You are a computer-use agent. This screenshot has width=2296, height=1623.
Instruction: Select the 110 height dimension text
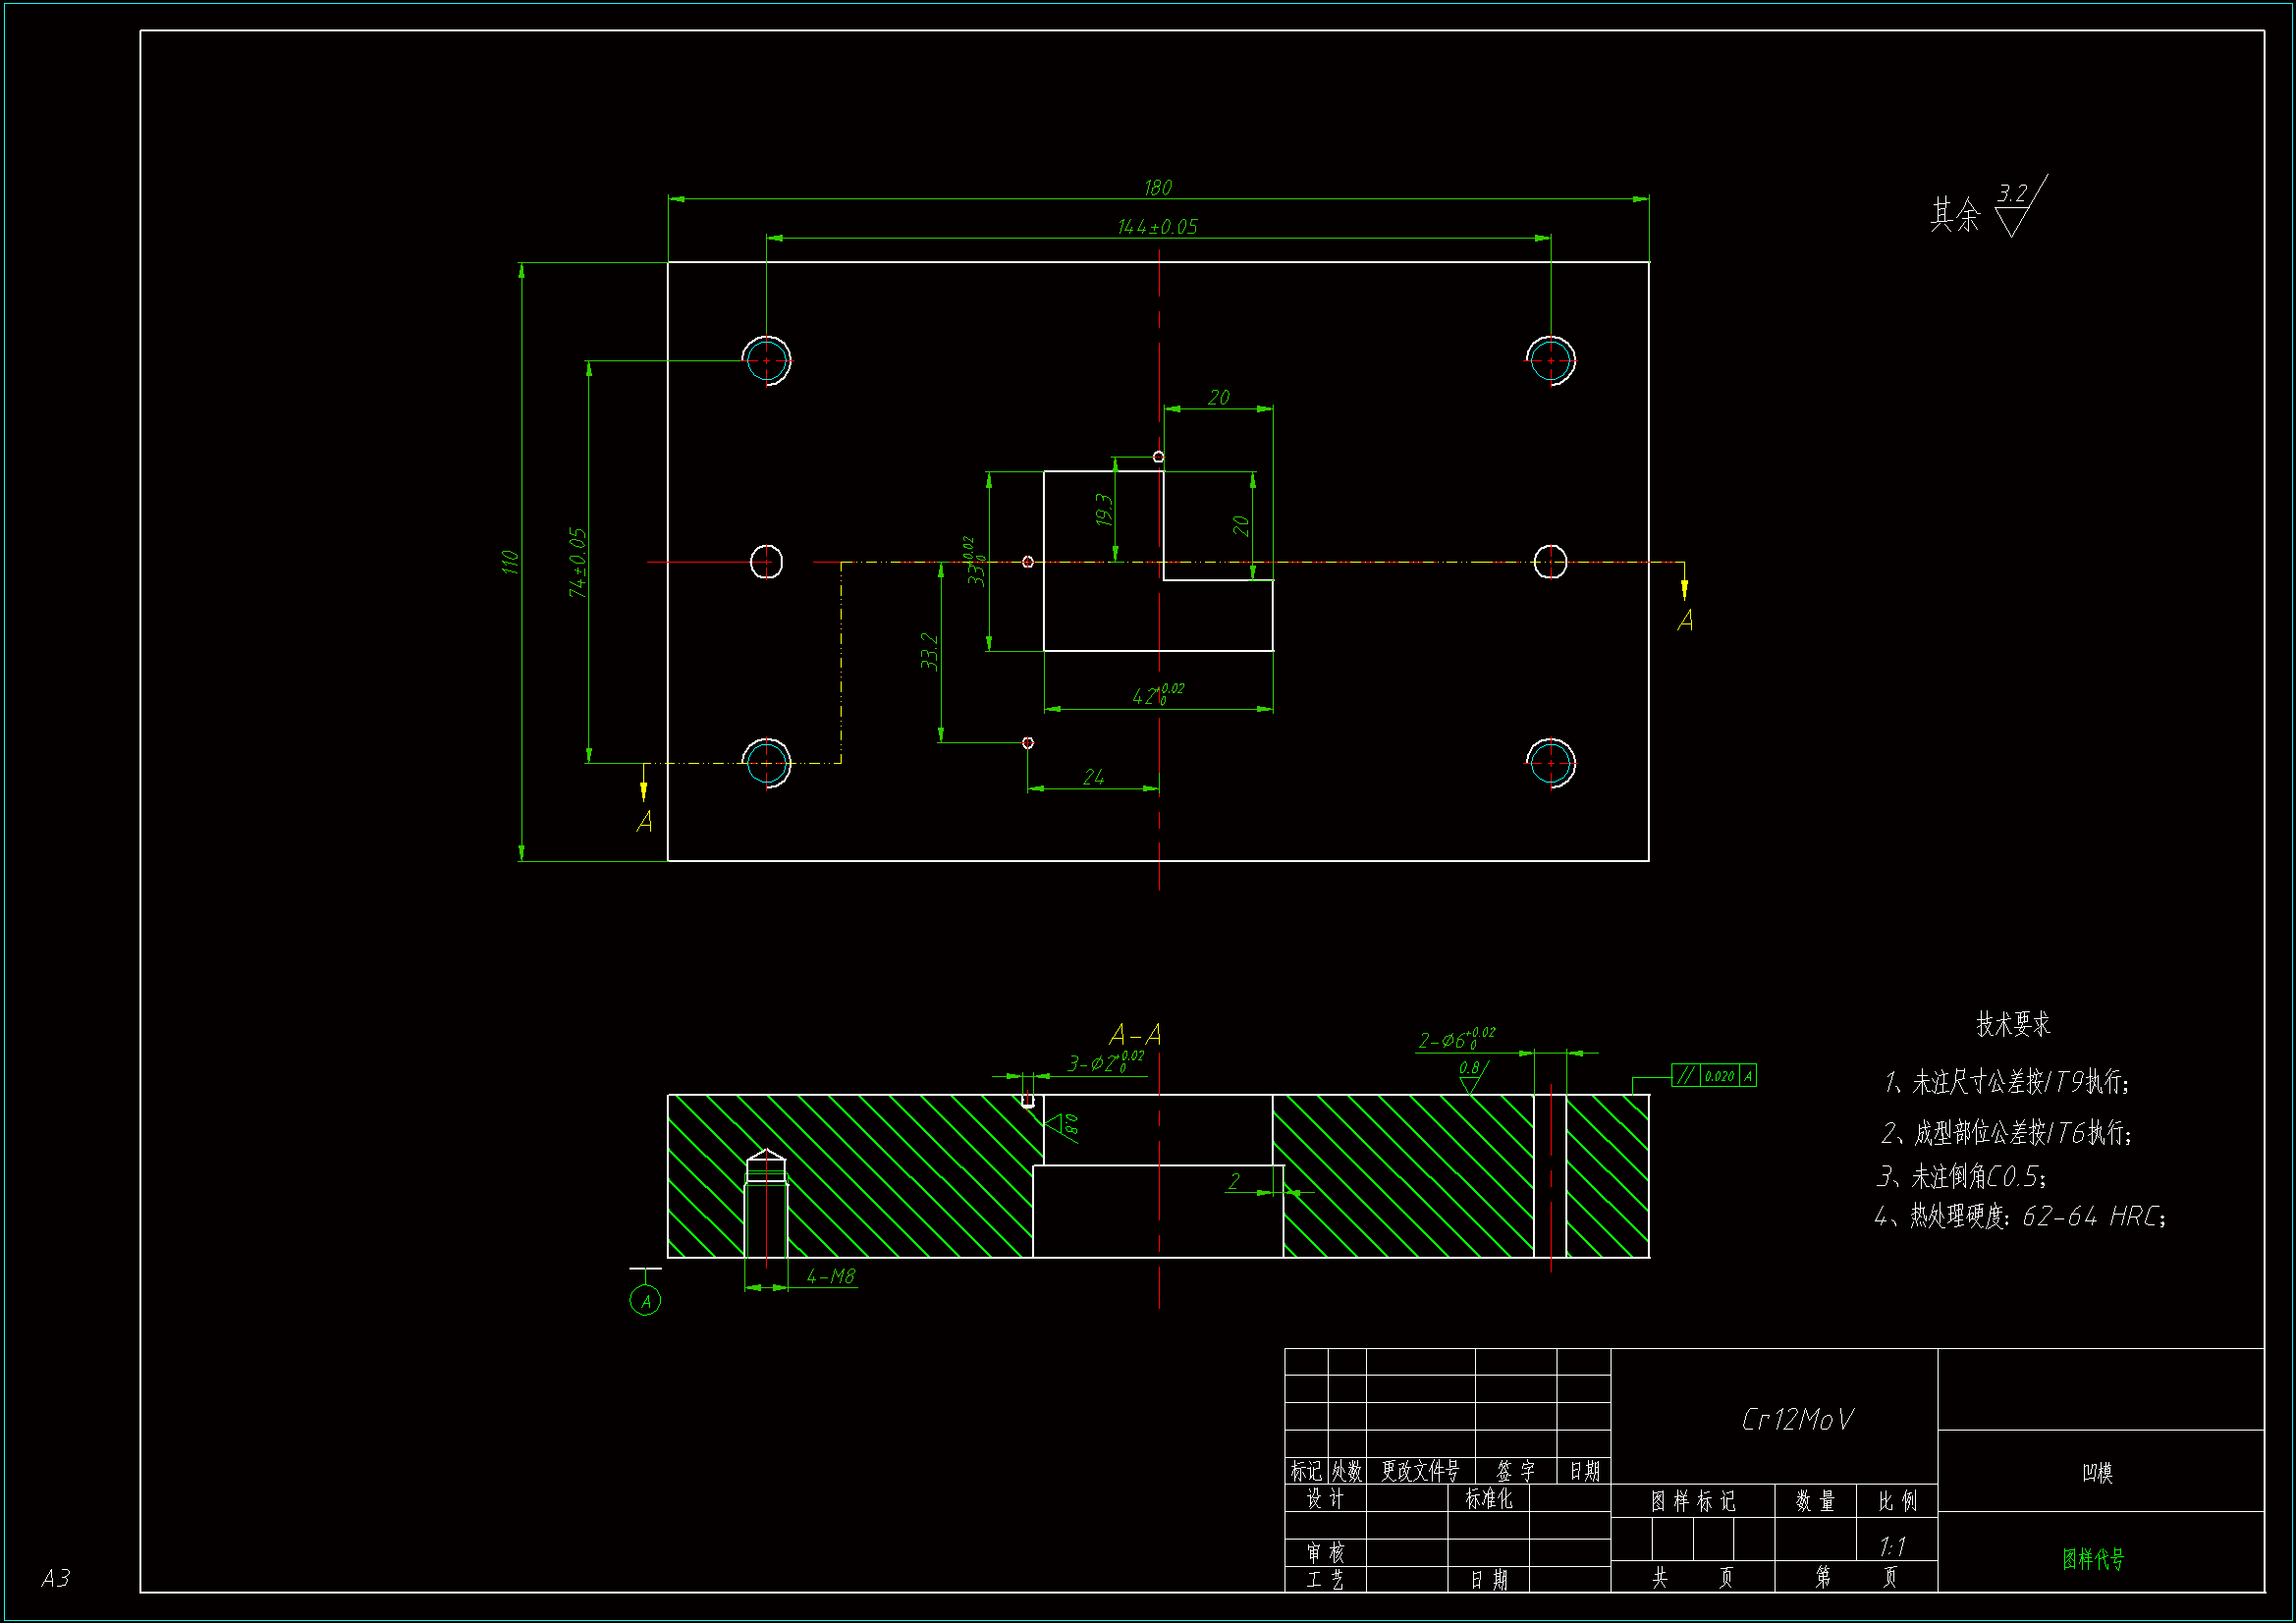[x=510, y=562]
